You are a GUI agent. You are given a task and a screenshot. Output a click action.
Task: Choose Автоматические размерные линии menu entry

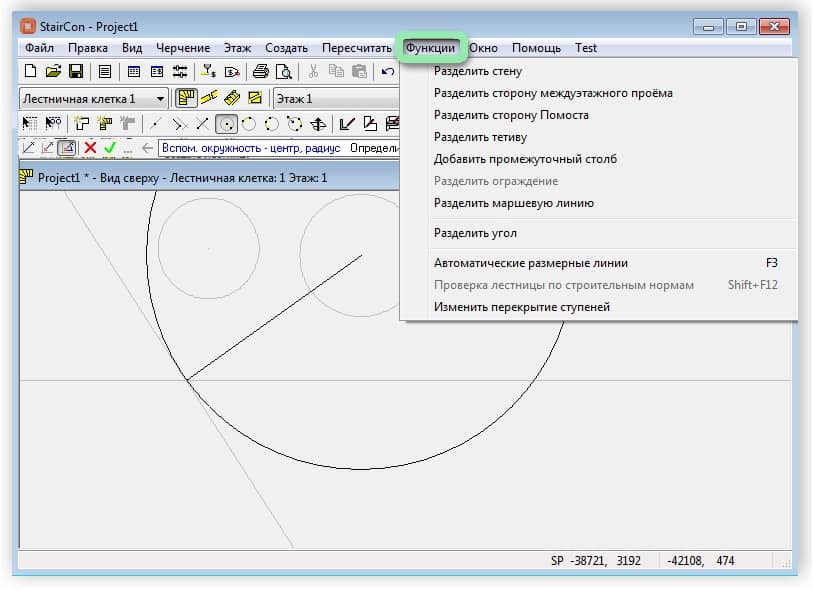click(x=530, y=263)
